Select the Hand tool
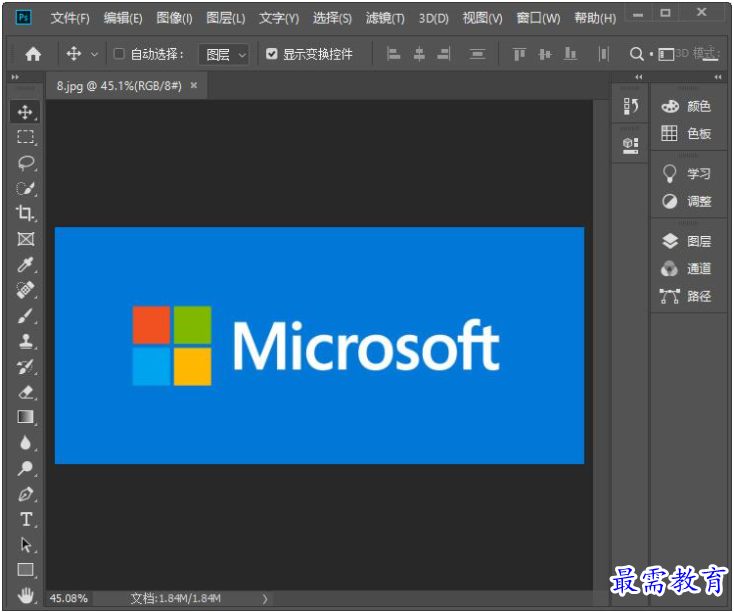The height and width of the screenshot is (612, 734). [25, 595]
